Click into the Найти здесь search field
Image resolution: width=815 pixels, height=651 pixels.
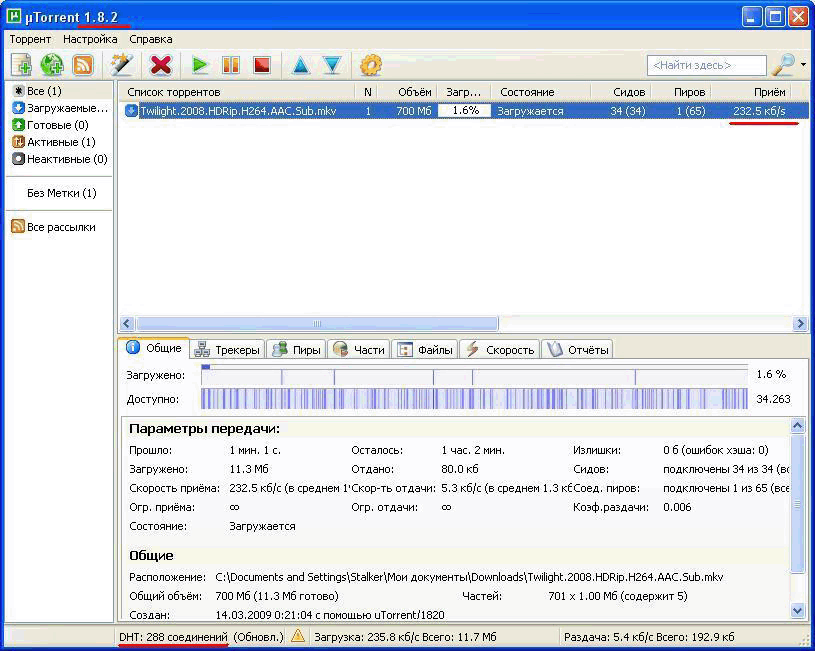[706, 66]
